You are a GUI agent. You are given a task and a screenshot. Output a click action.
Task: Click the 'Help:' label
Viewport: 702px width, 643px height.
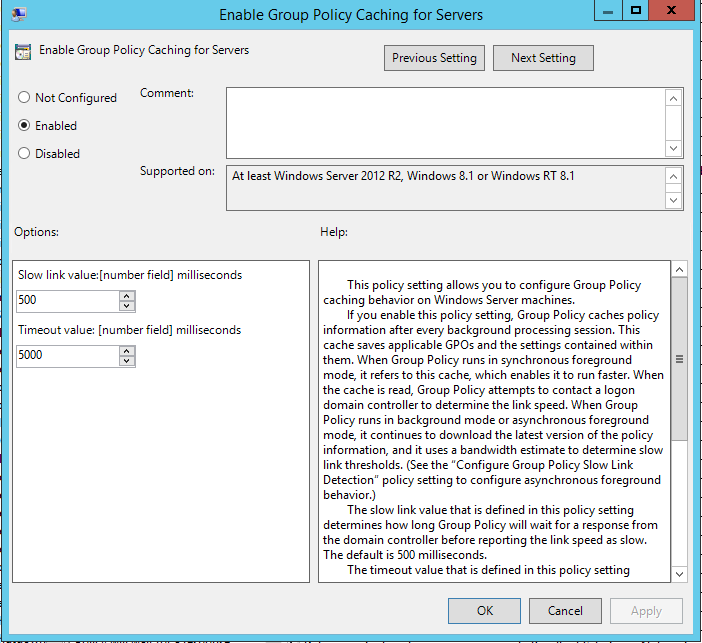point(334,232)
